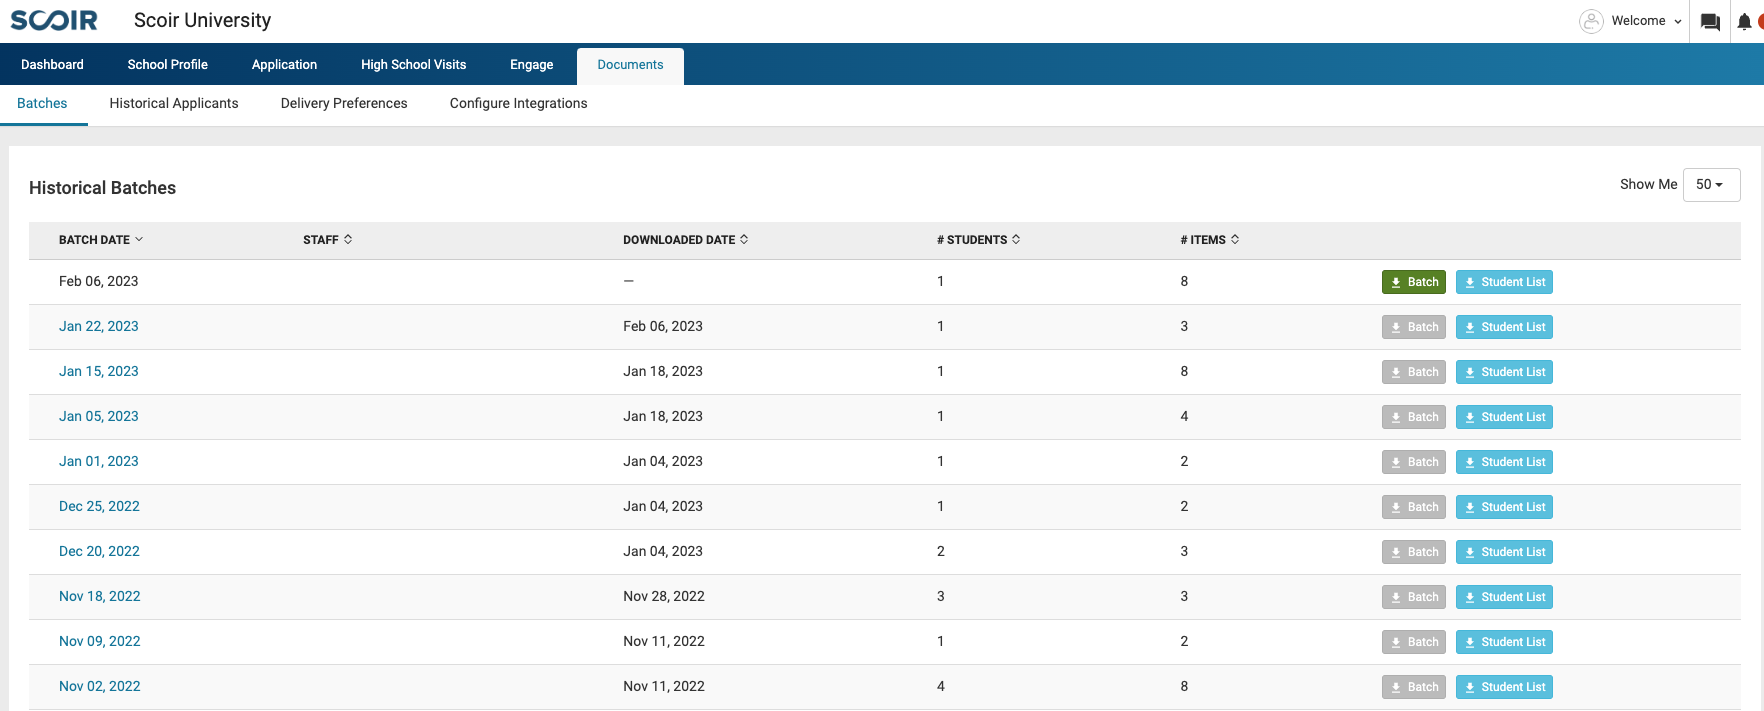
Task: Click the Nov 28, 2022 downloaded date
Action: 664,596
